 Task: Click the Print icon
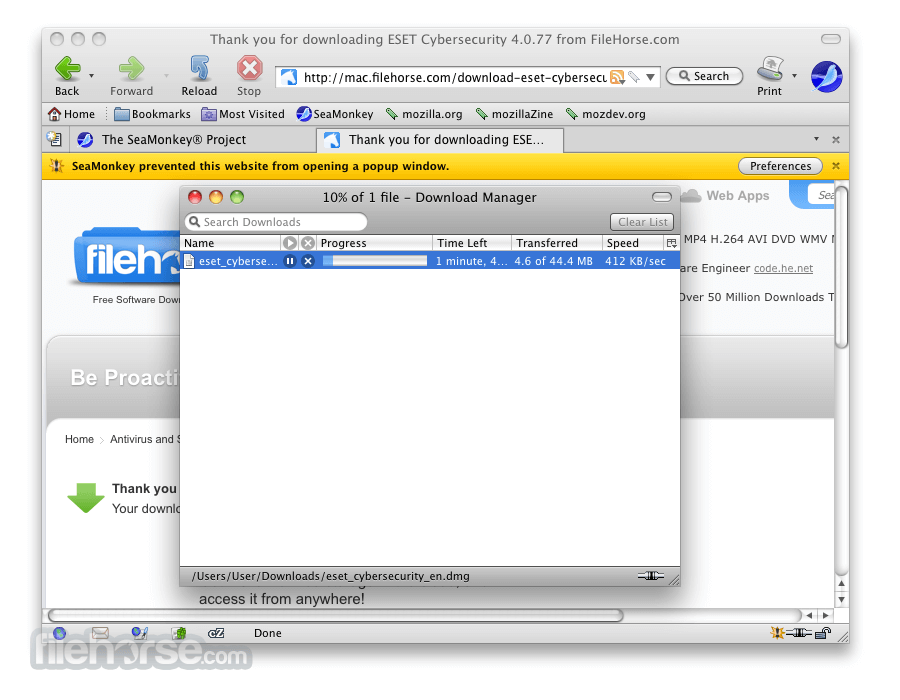pos(770,69)
